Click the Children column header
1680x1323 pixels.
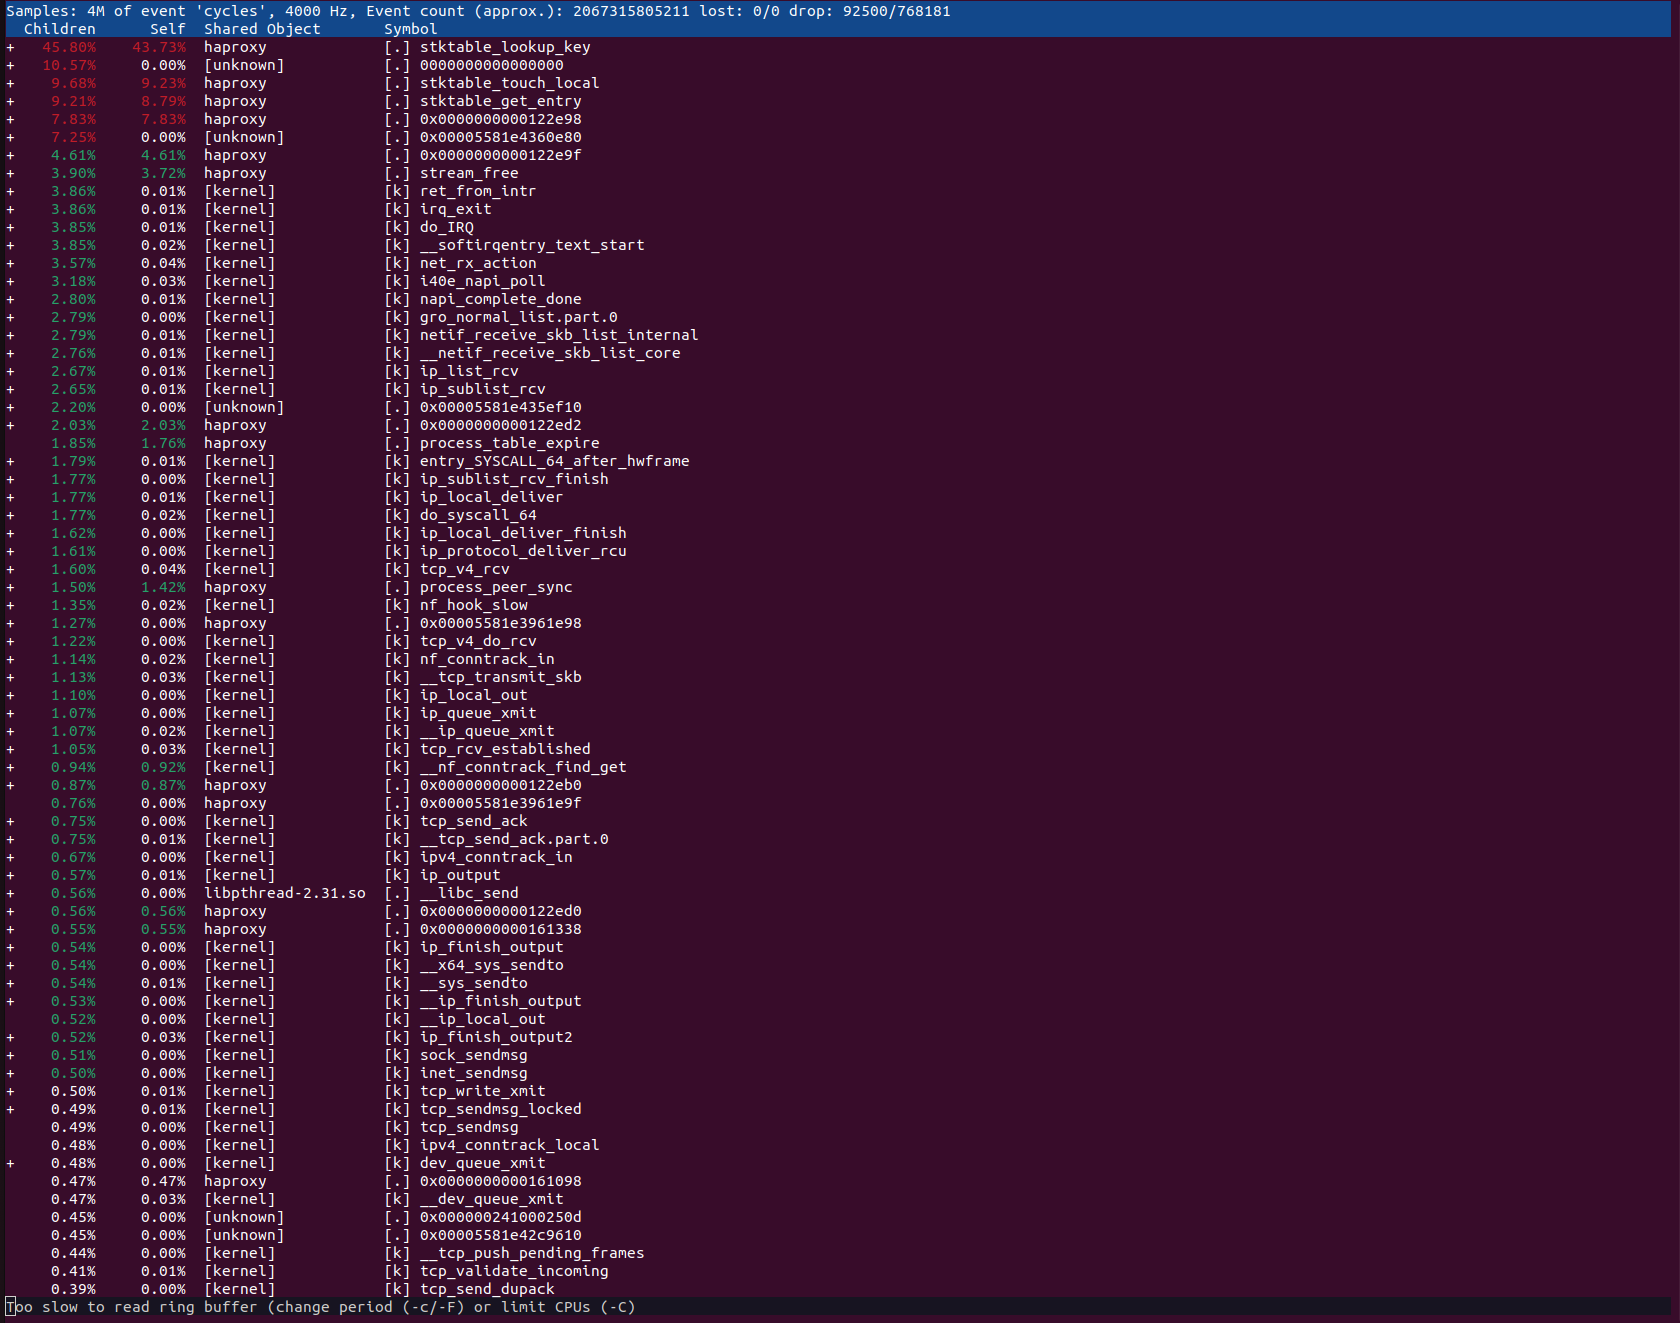pyautogui.click(x=60, y=28)
